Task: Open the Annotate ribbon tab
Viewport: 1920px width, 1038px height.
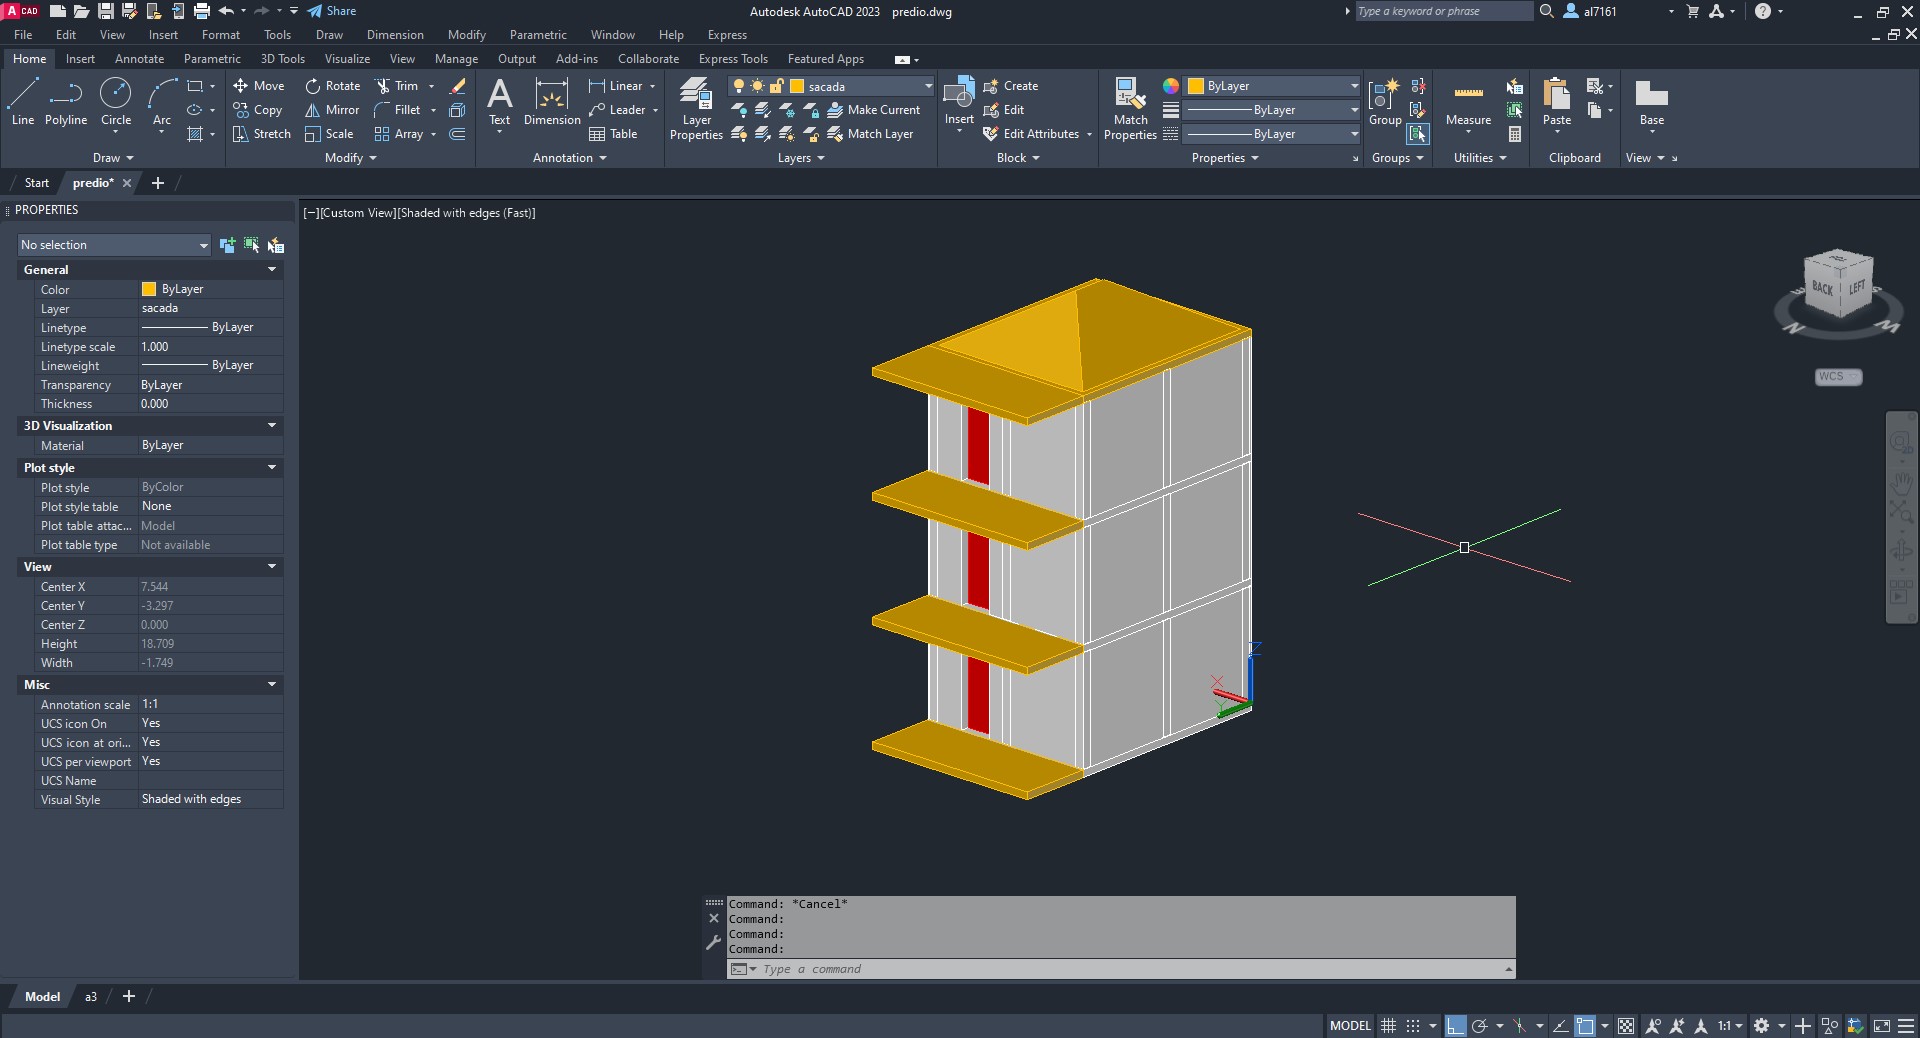Action: point(139,59)
